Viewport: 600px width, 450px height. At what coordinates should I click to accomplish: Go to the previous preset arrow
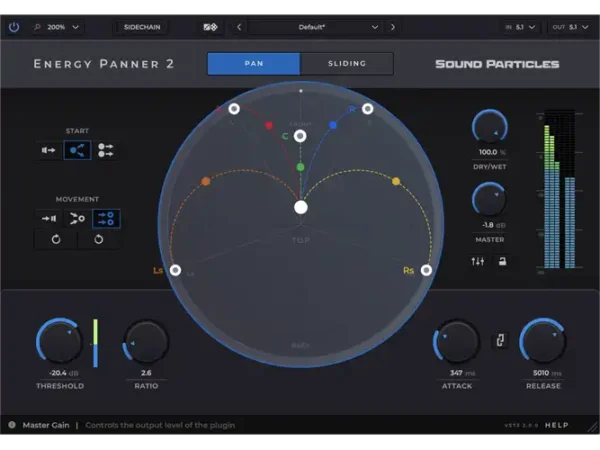click(239, 27)
